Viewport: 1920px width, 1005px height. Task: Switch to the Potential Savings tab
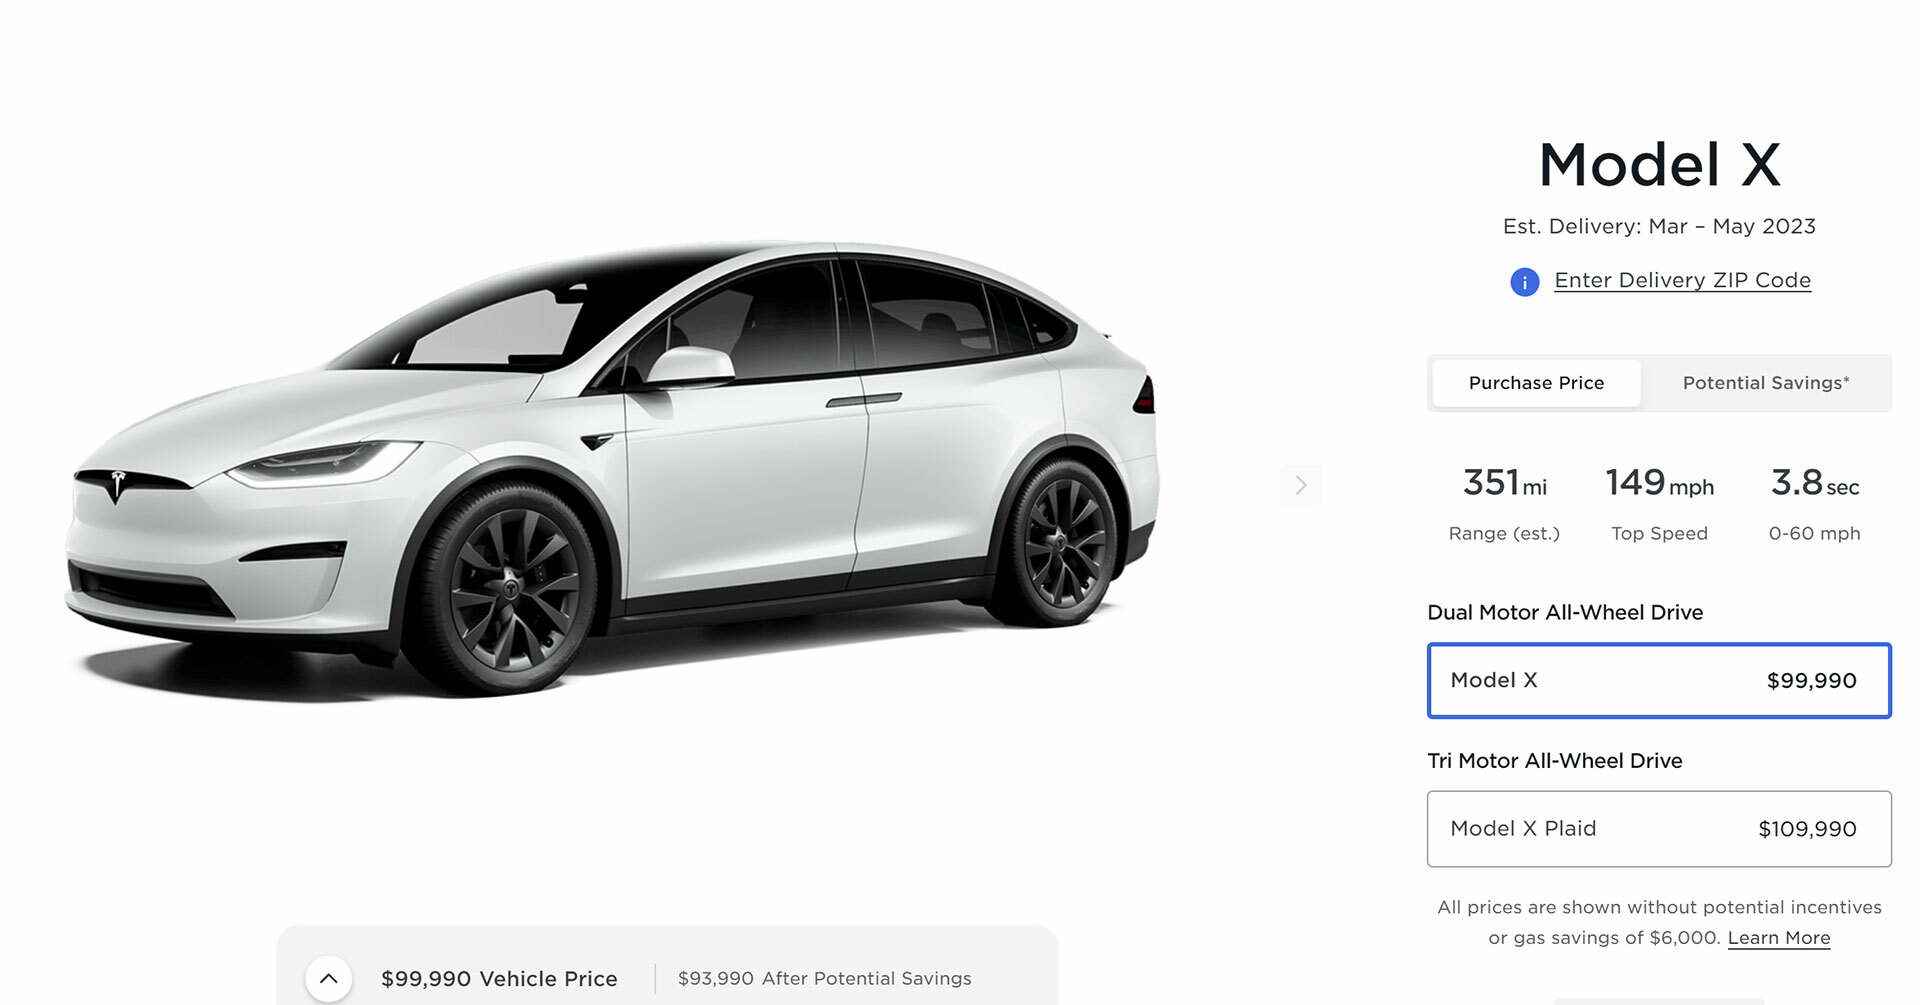[1766, 383]
